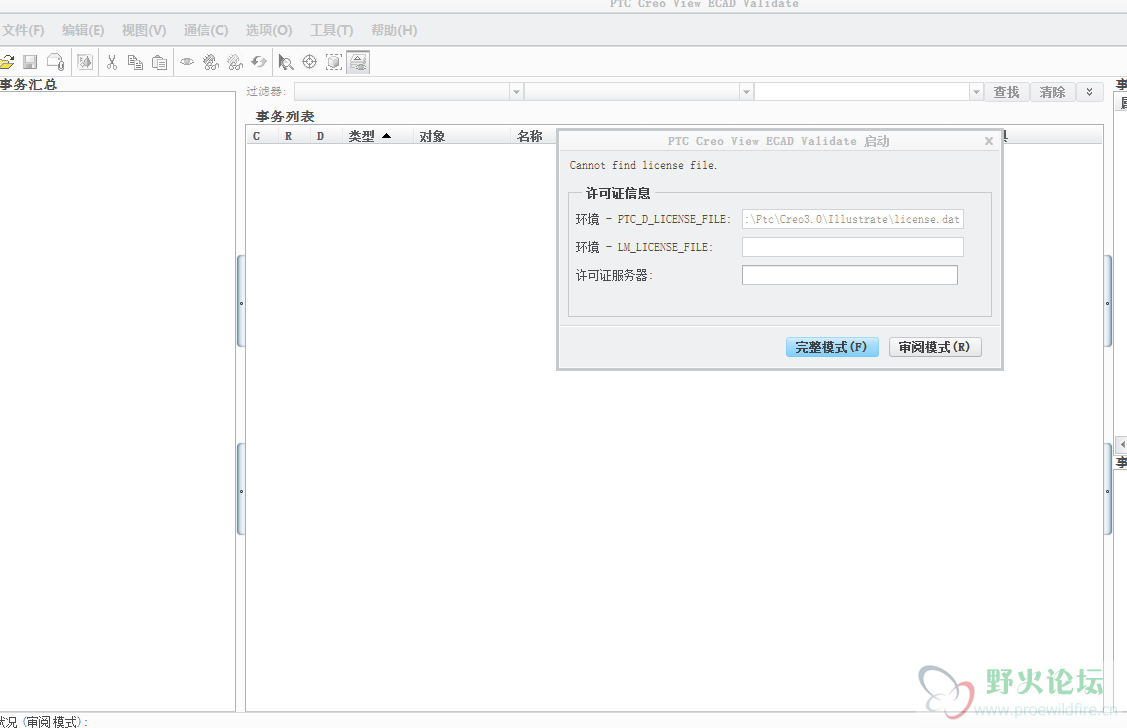The image size is (1127, 728).
Task: Expand the double-chevron button beside 清除
Action: (x=1090, y=92)
